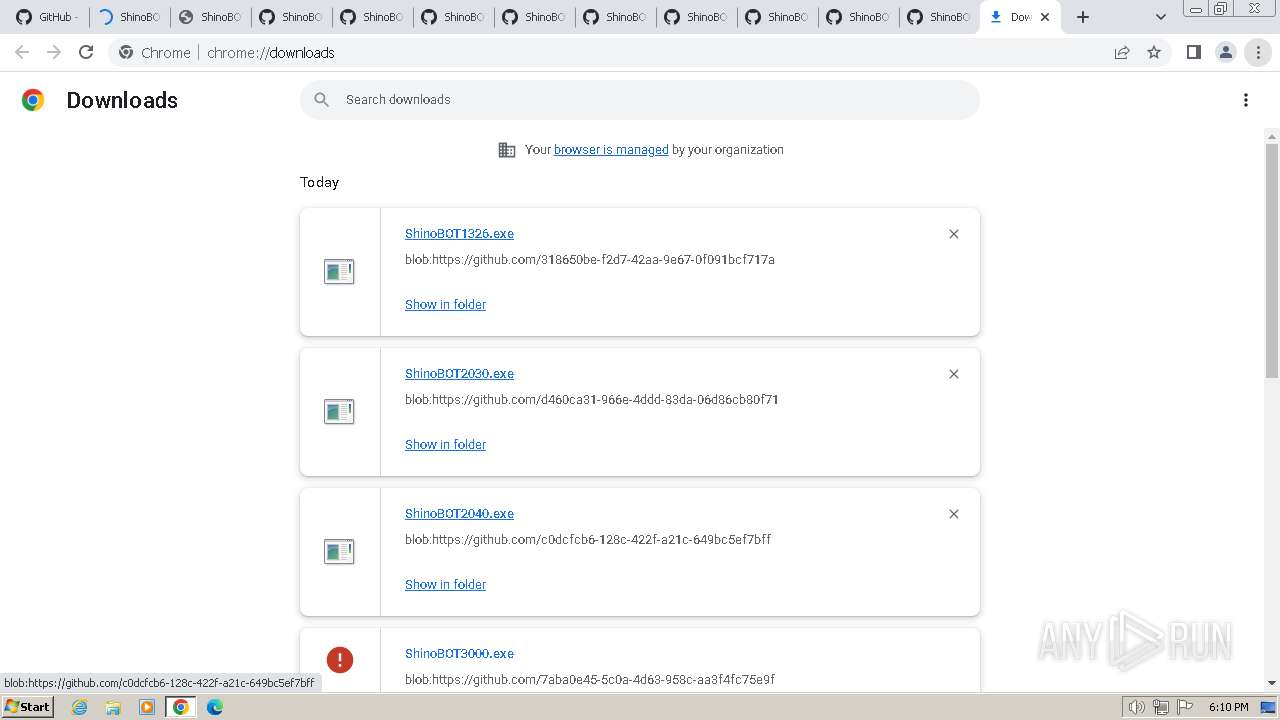Bookmark this tab with star icon
This screenshot has height=720, width=1280.
1154,52
